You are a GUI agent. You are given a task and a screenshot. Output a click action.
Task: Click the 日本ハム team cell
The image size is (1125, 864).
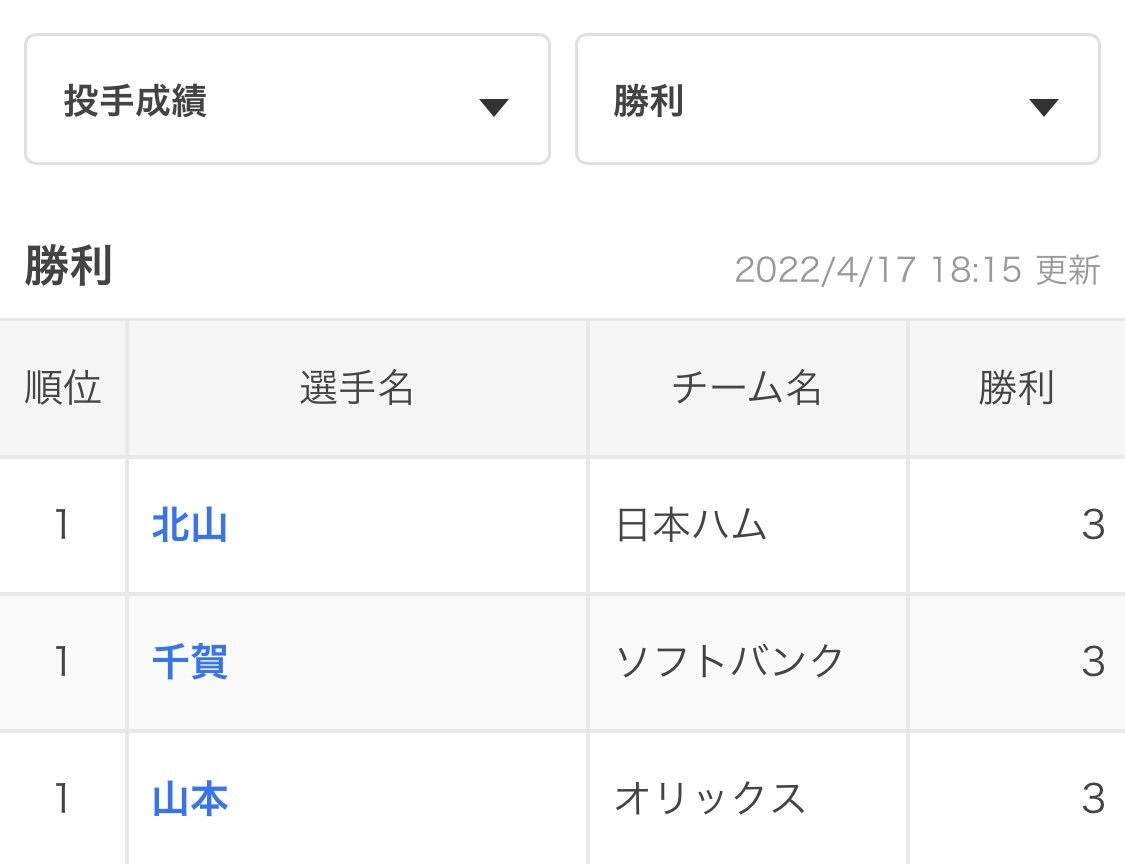click(x=748, y=525)
